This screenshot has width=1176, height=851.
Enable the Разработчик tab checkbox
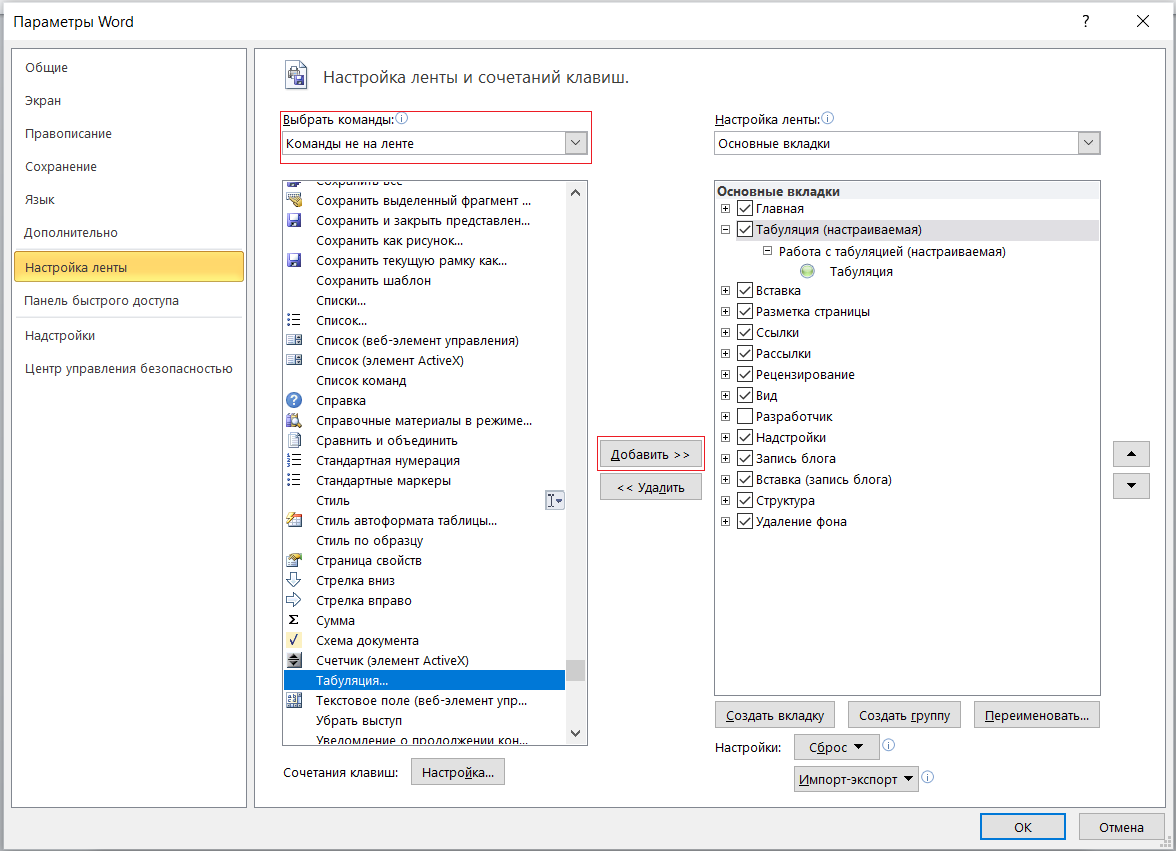click(x=744, y=416)
